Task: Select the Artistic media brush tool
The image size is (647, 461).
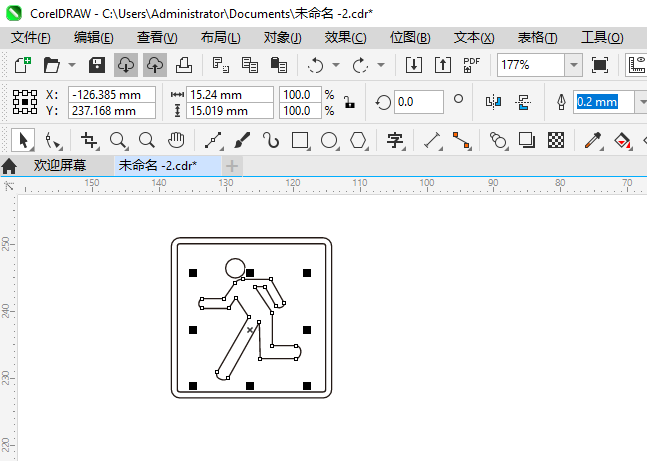Action: [242, 140]
